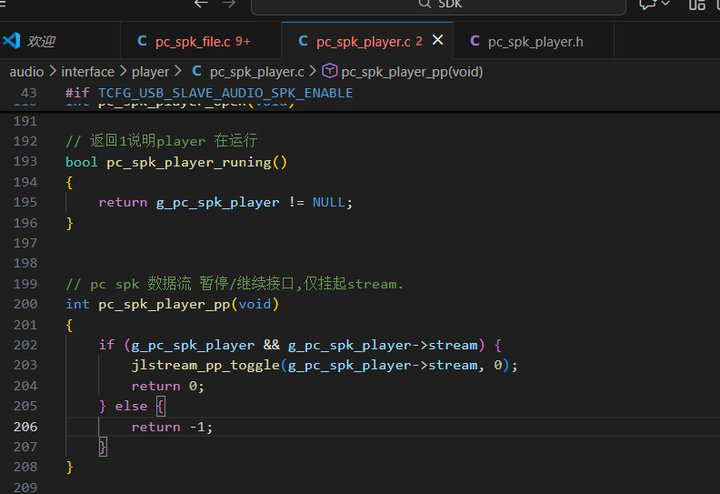
Task: Click C file icon on pc_spk_player.h tab
Action: pos(475,41)
